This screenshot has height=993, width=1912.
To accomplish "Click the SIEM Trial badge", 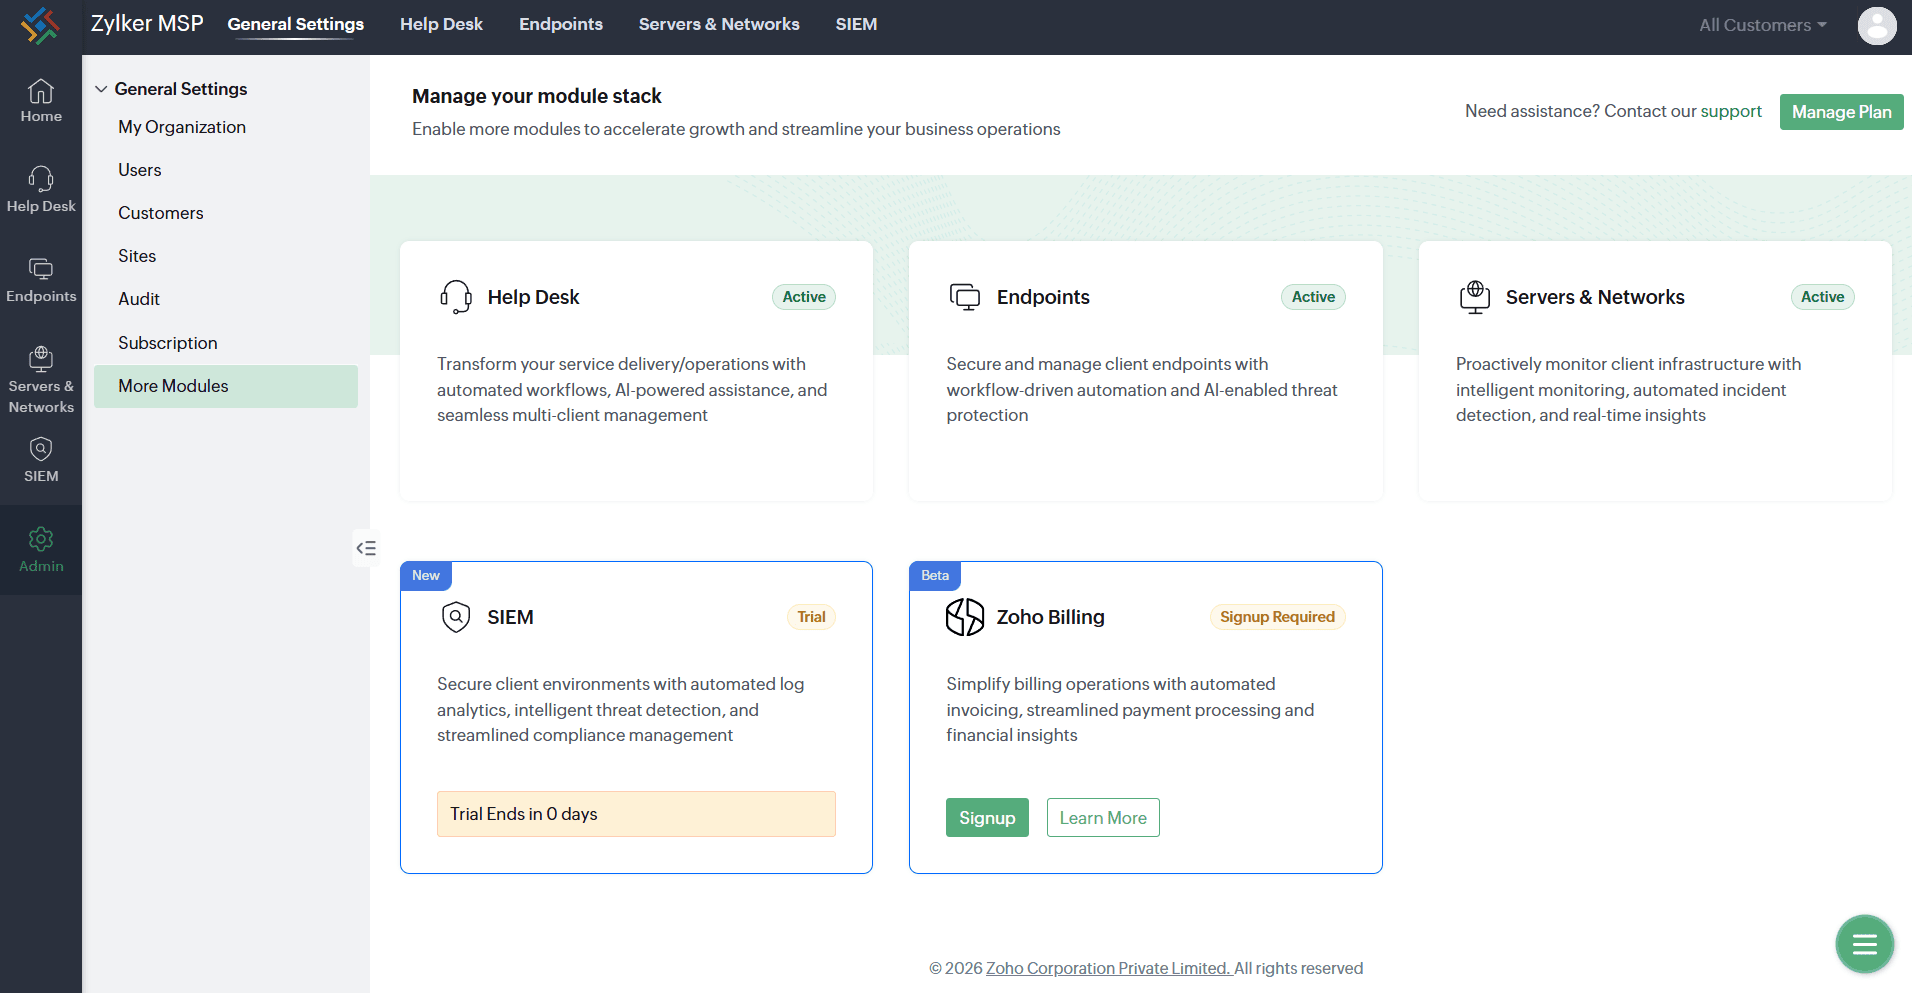I will 811,617.
